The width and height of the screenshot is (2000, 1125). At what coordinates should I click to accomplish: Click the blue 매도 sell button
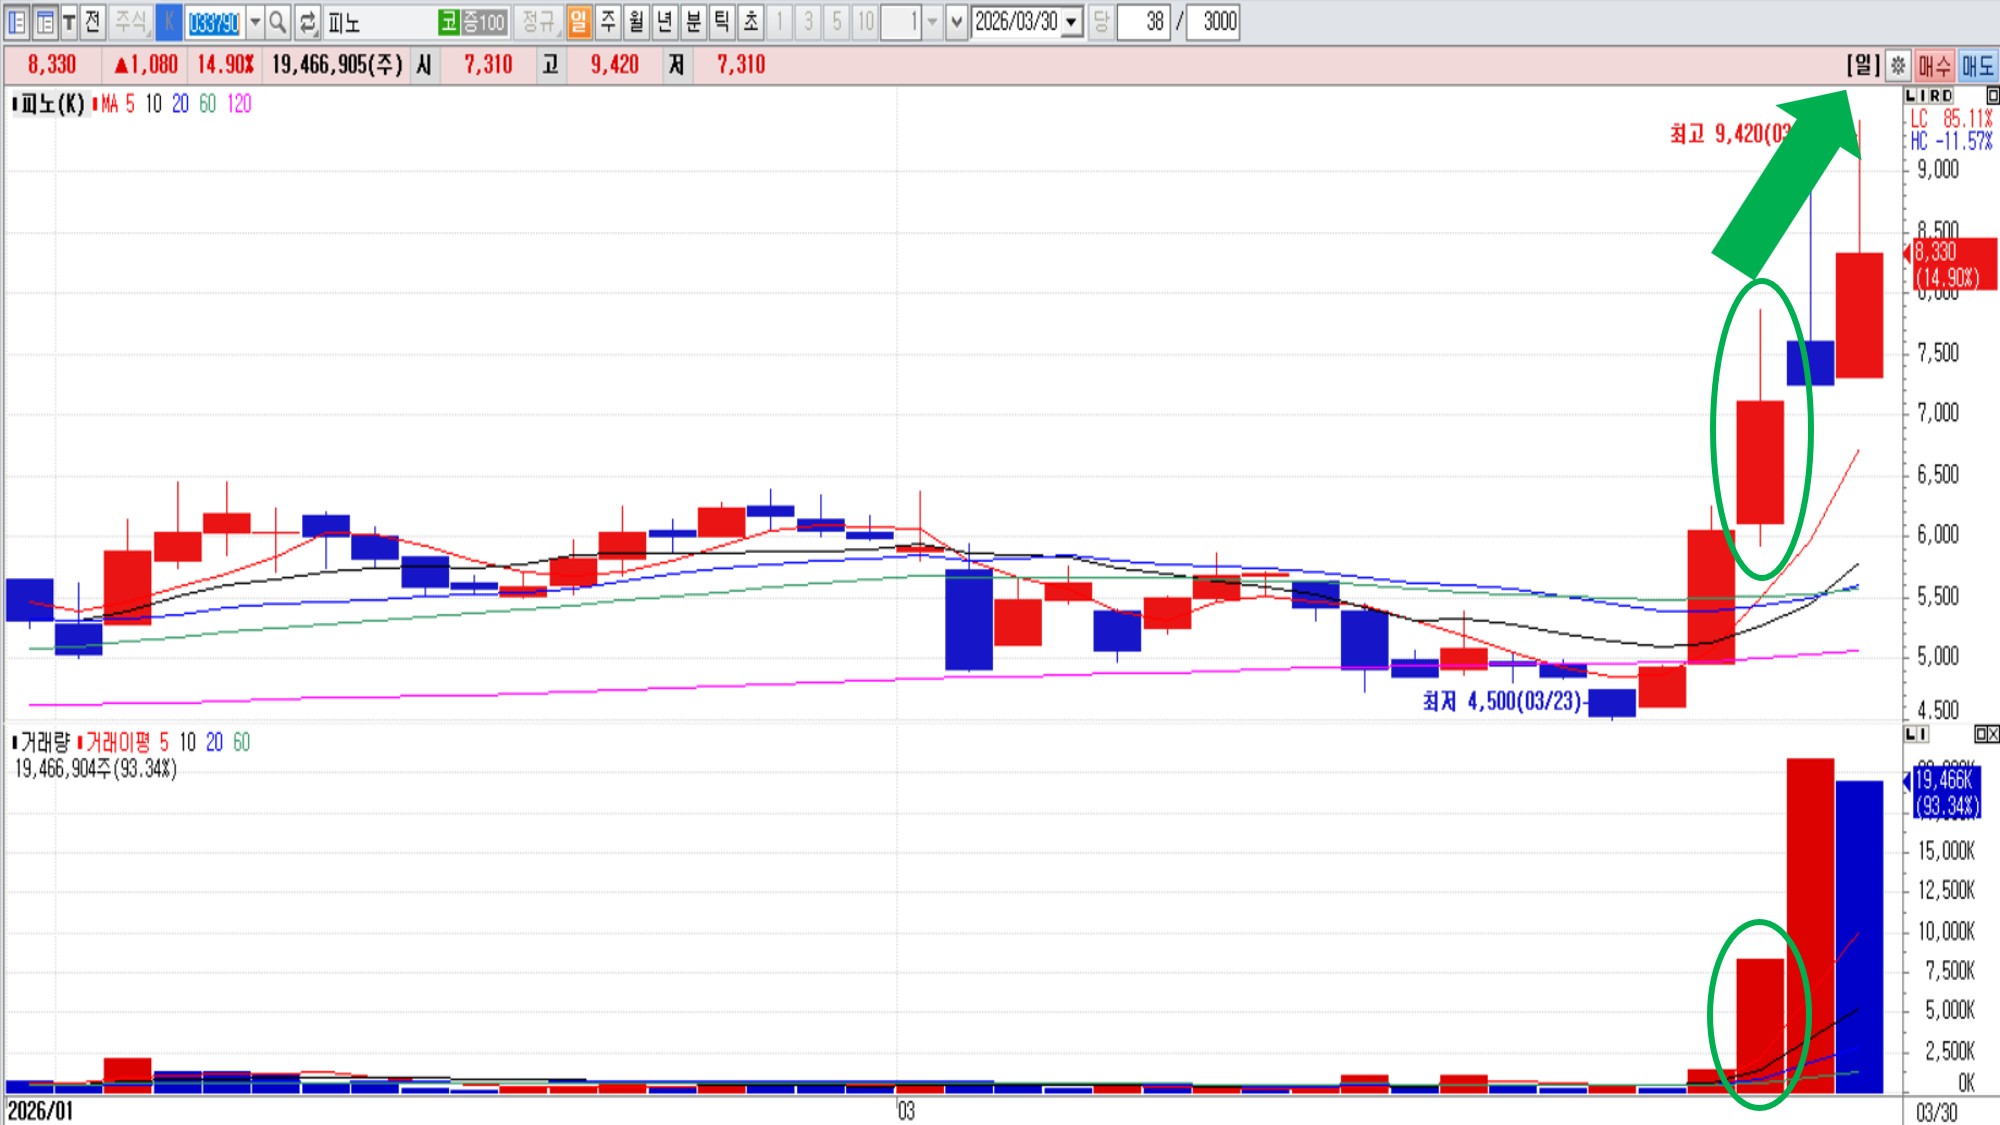point(1977,66)
